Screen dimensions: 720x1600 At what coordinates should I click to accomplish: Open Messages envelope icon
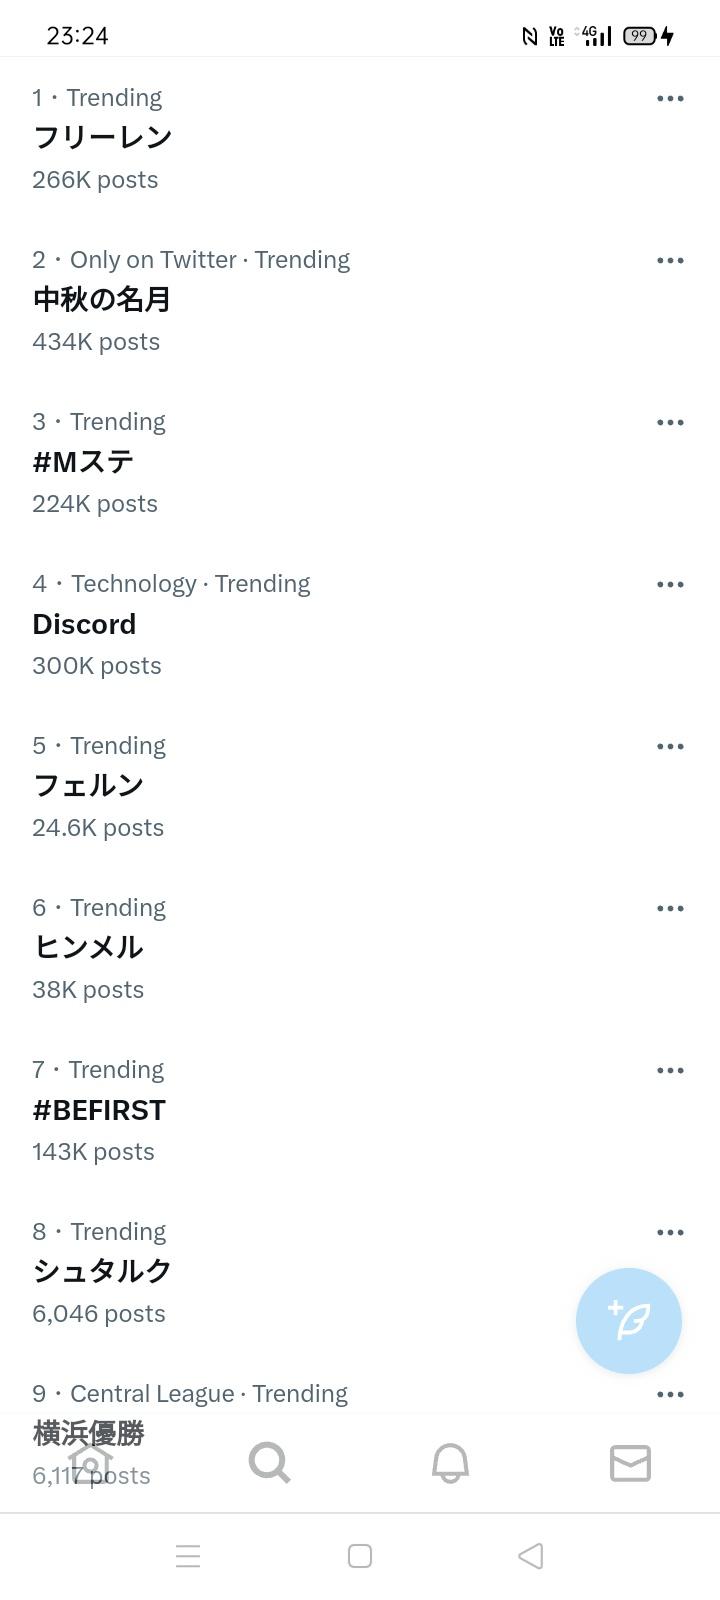pyautogui.click(x=630, y=1463)
